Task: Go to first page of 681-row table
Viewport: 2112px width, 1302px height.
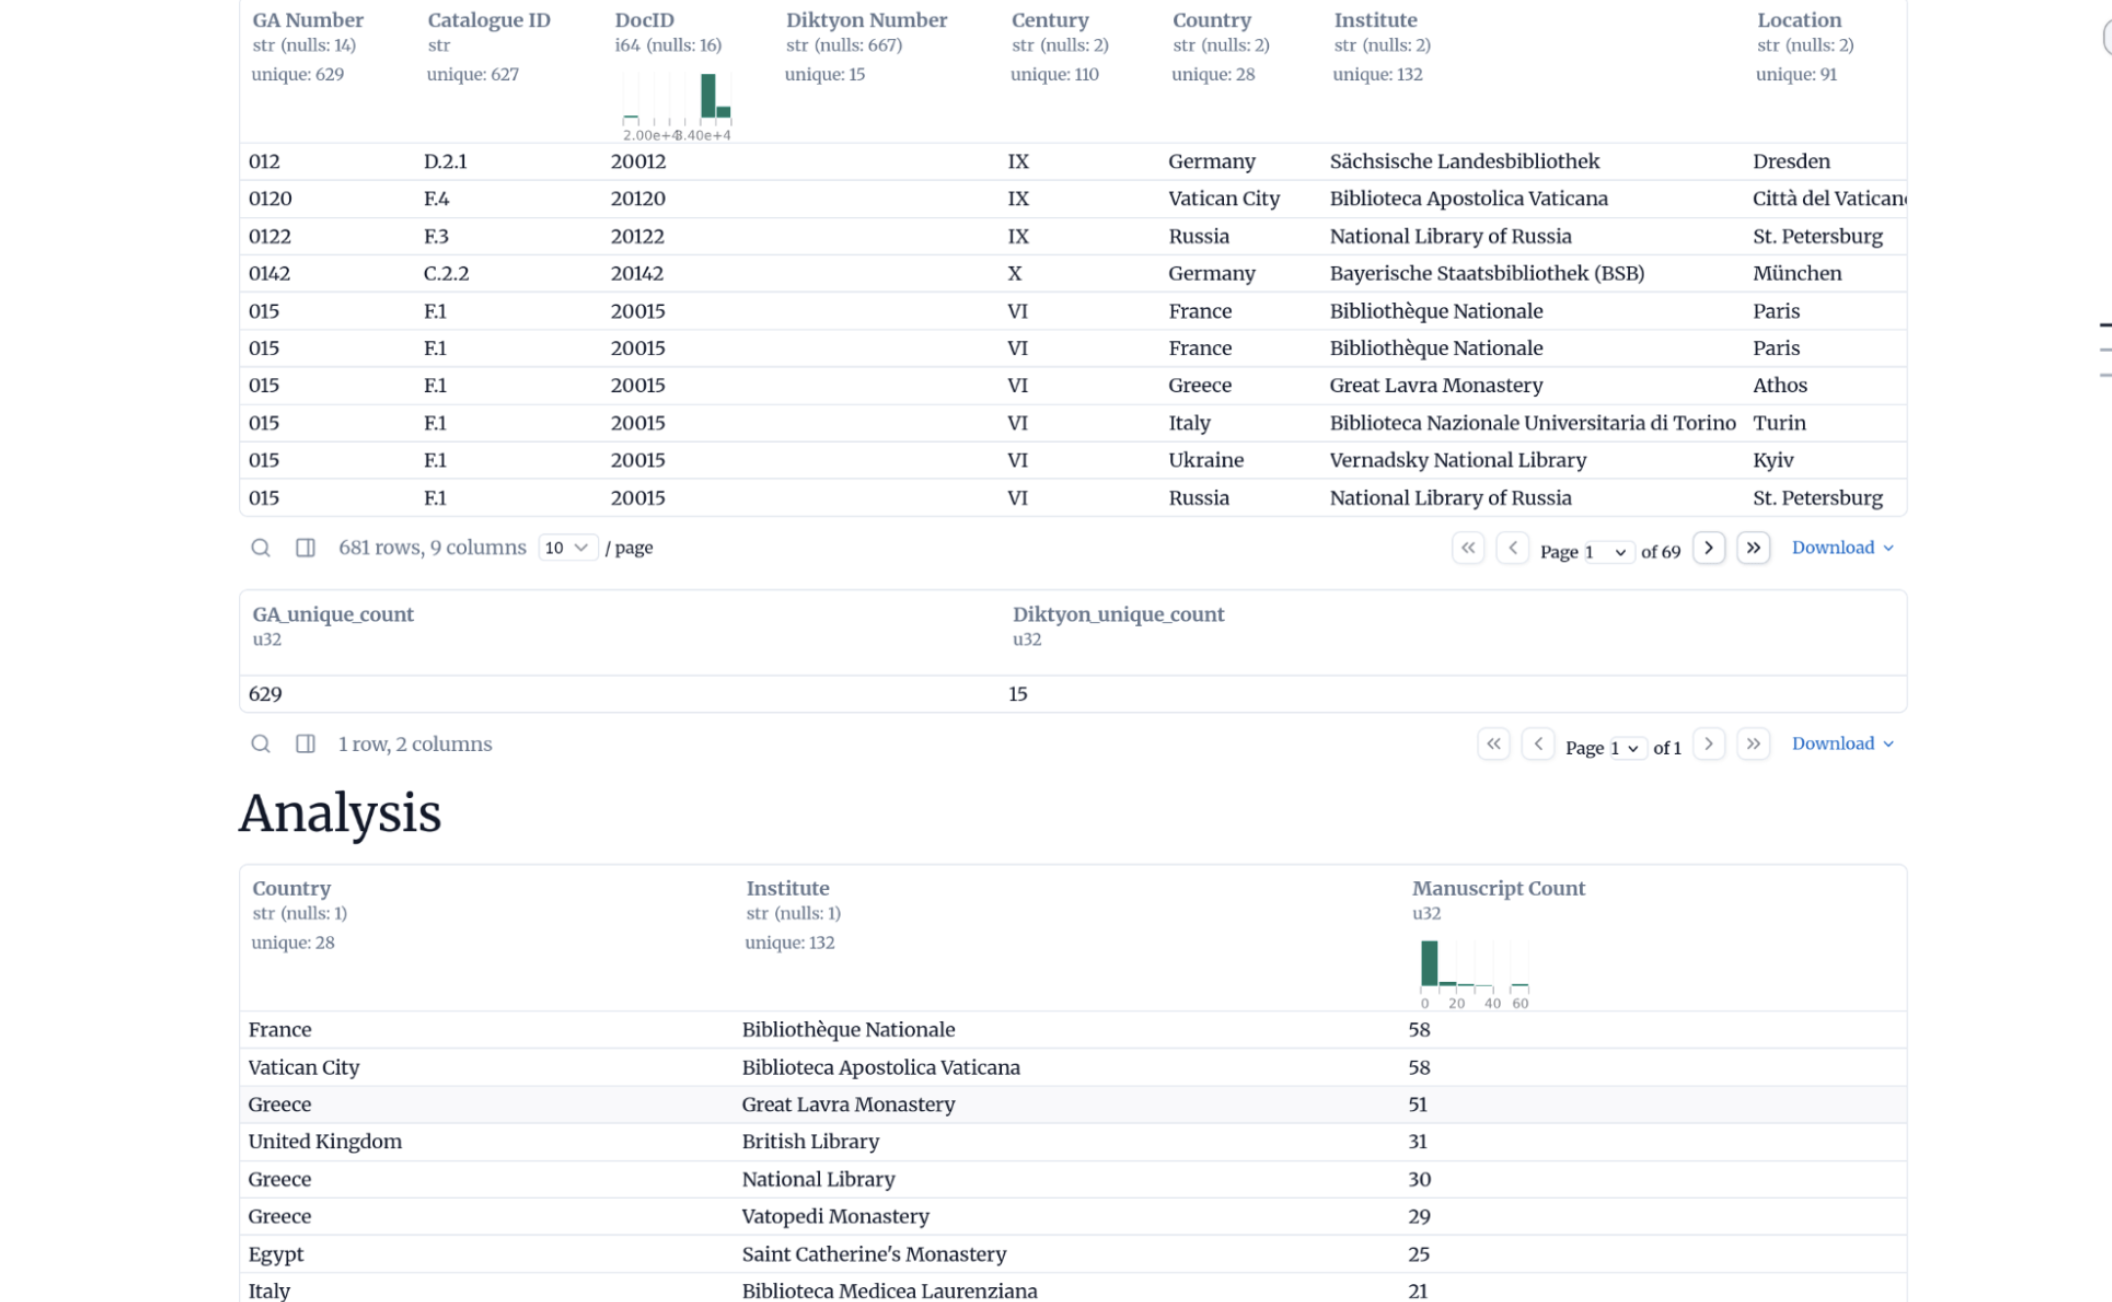Action: point(1467,548)
